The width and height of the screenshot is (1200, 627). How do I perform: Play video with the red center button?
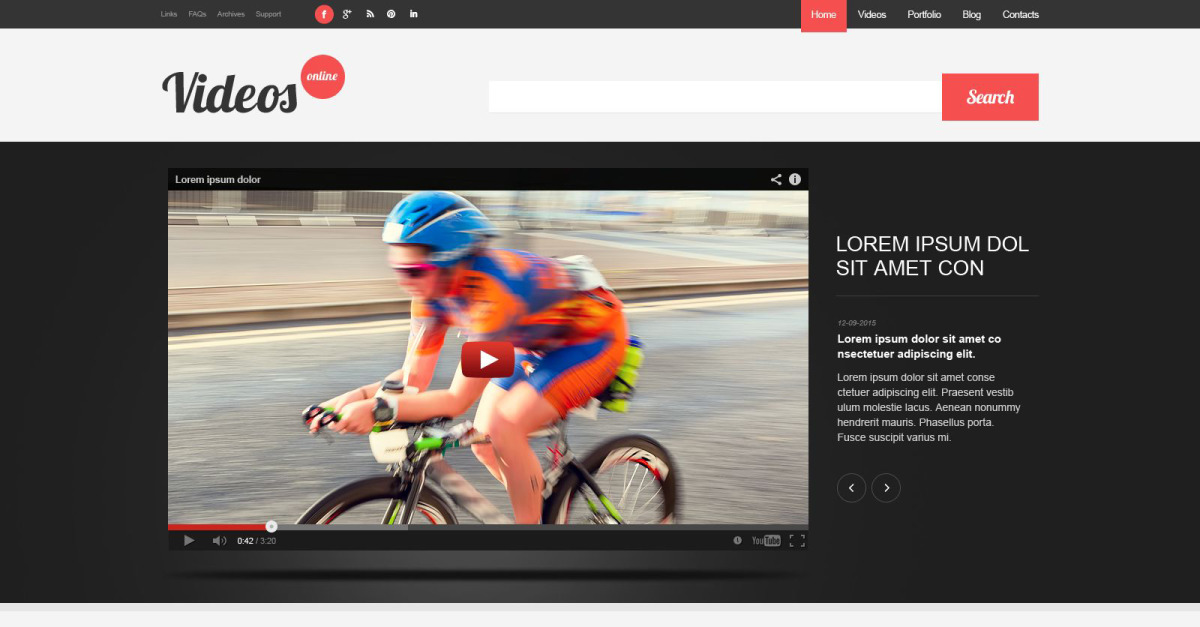click(x=488, y=359)
